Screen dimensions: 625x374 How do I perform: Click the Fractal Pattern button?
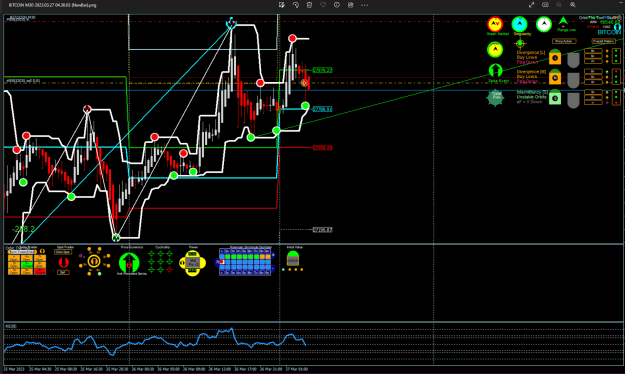(603, 41)
